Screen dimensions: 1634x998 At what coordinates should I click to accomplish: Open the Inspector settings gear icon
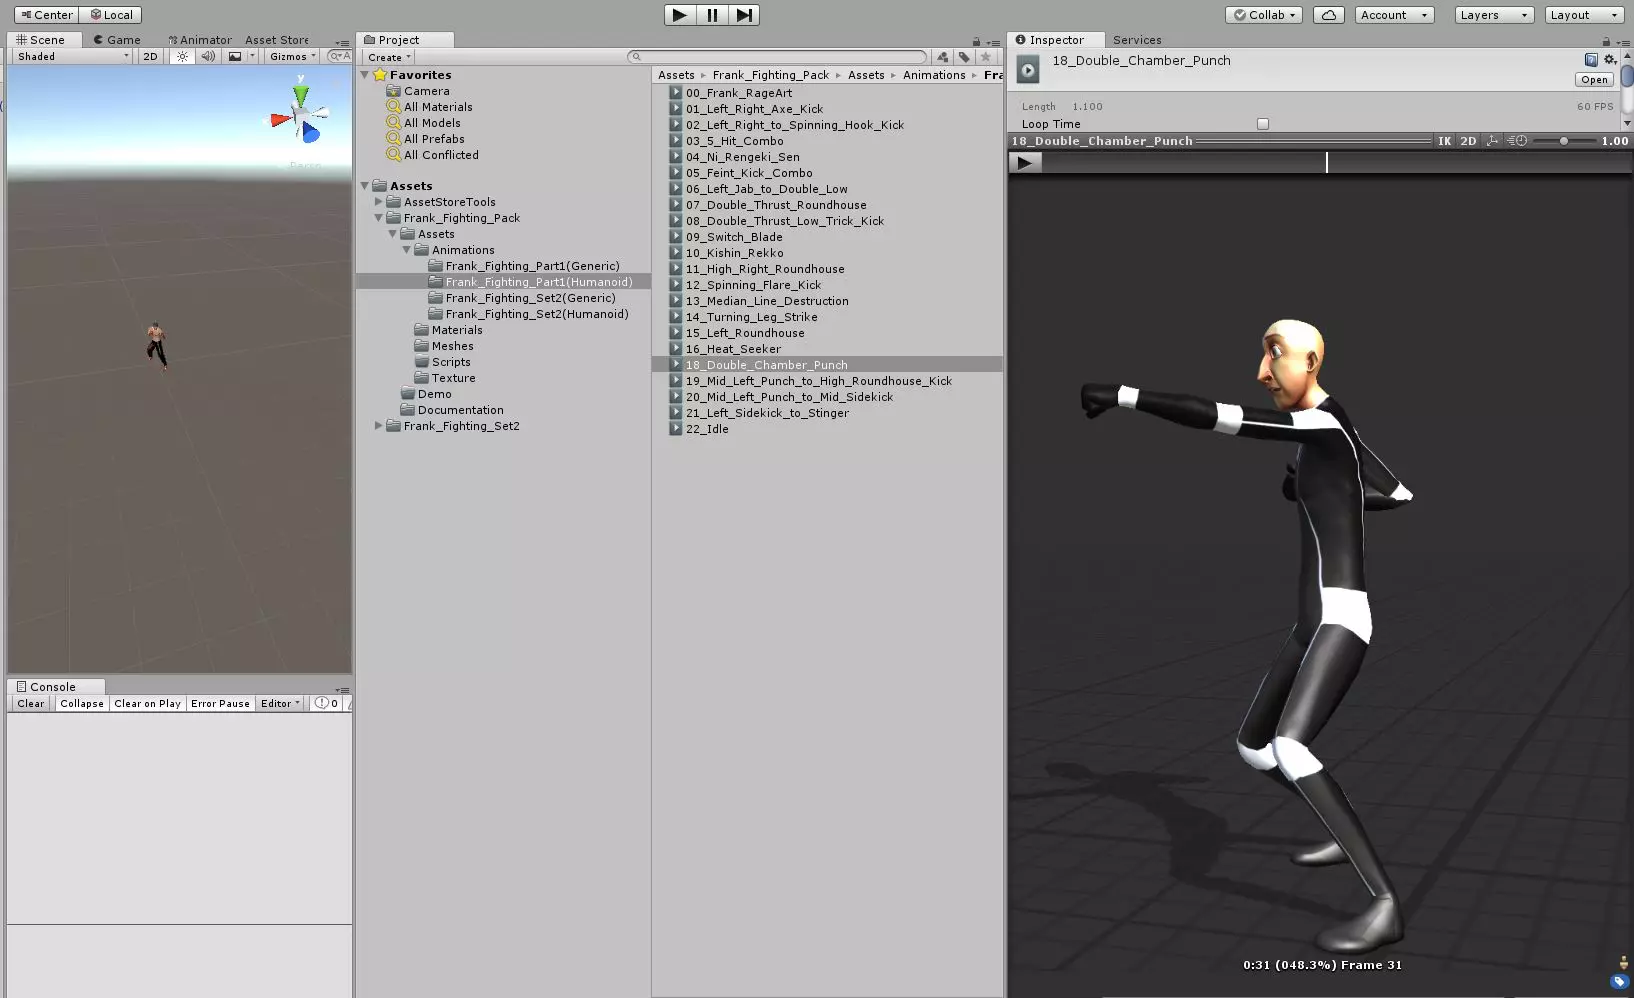(x=1609, y=60)
